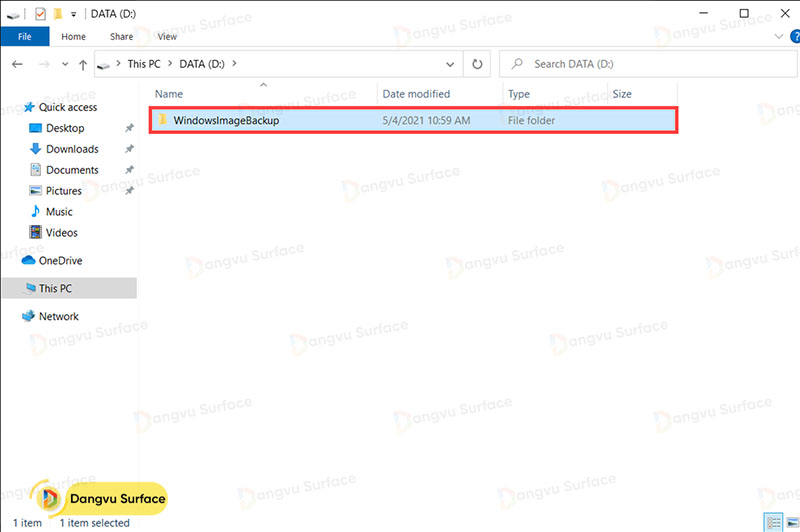The image size is (800, 532).
Task: Select the WindowsImageBackup folder name
Action: [x=226, y=121]
